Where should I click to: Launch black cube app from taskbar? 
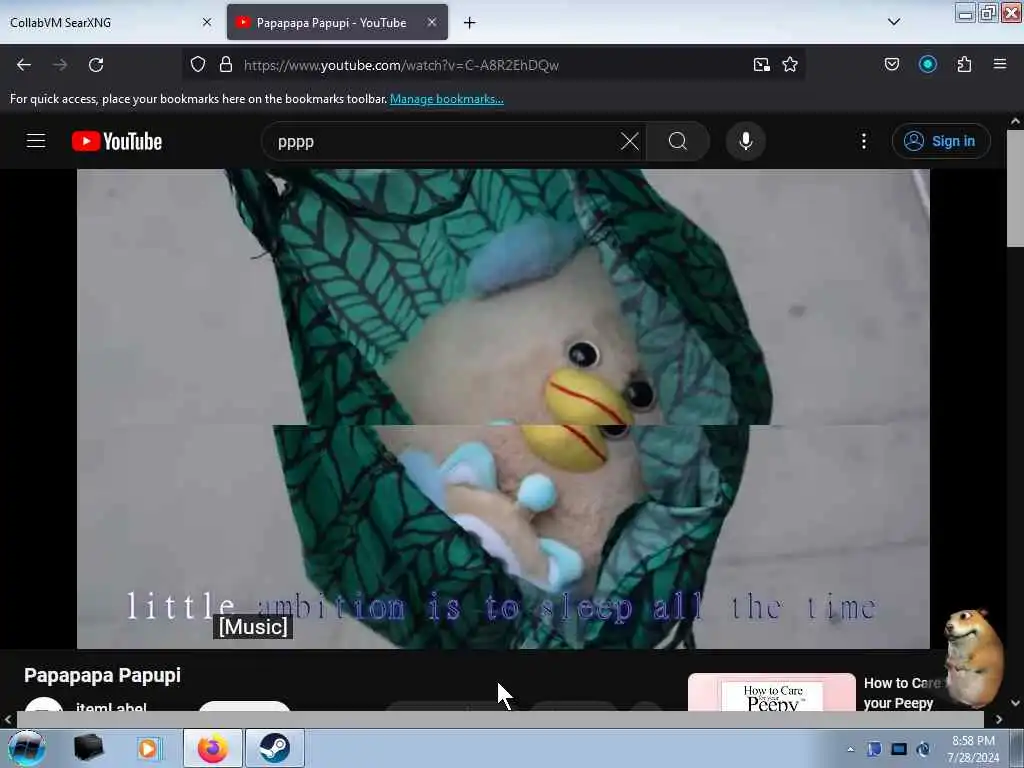click(88, 748)
